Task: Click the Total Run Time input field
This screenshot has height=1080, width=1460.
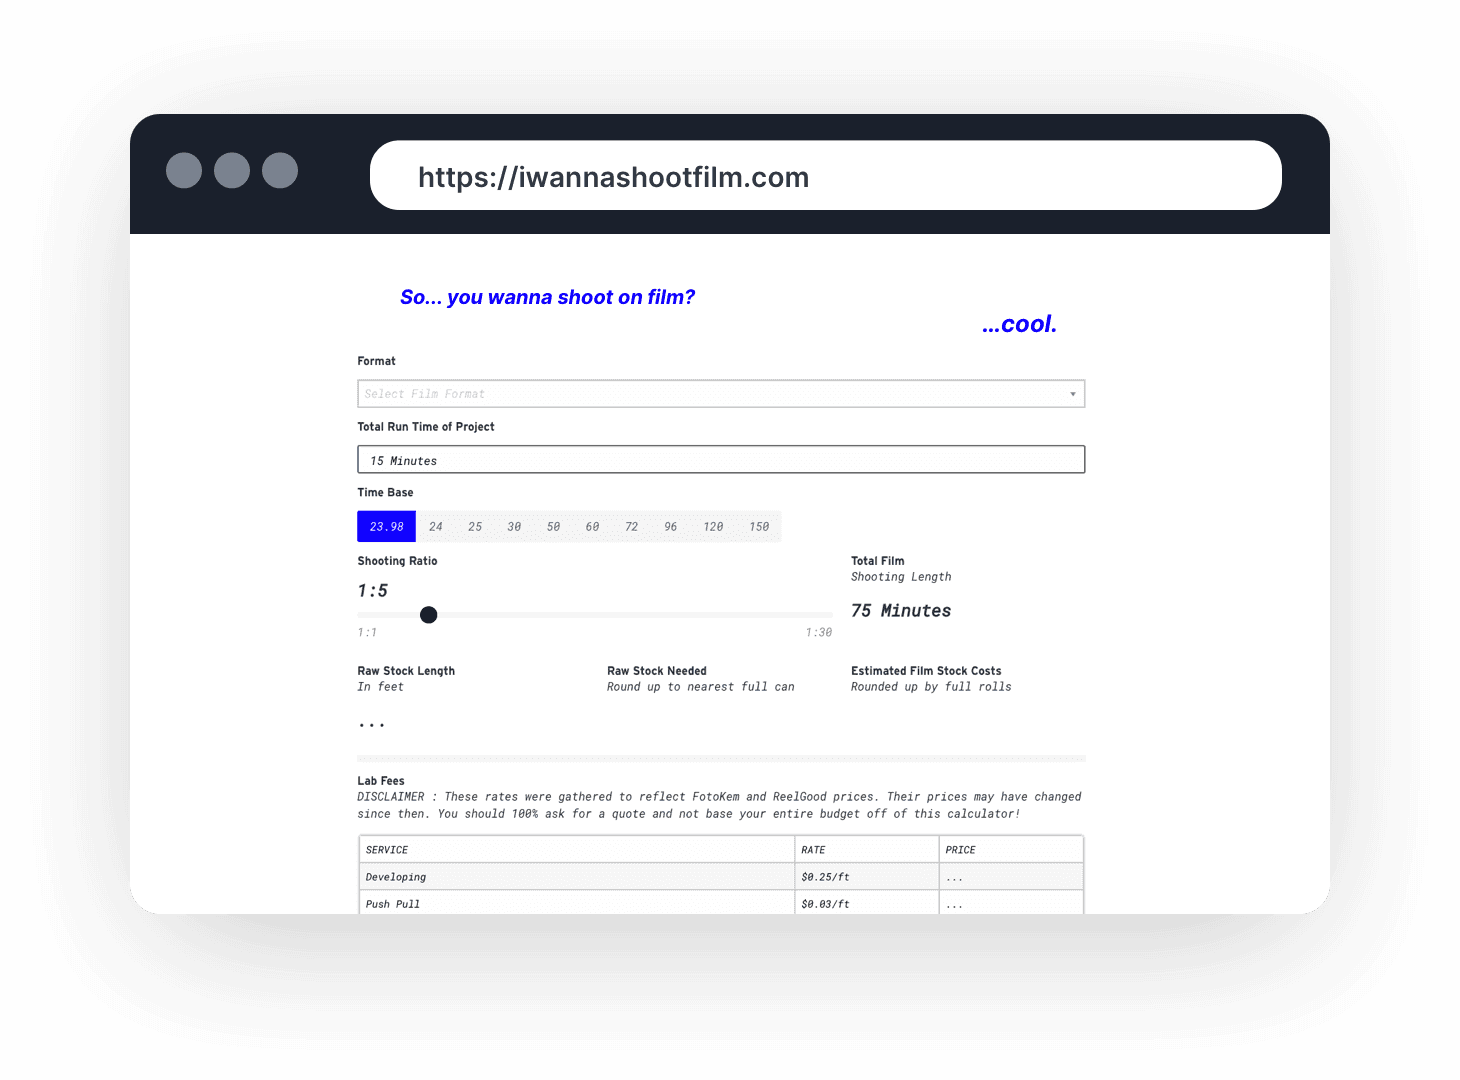Action: tap(720, 460)
